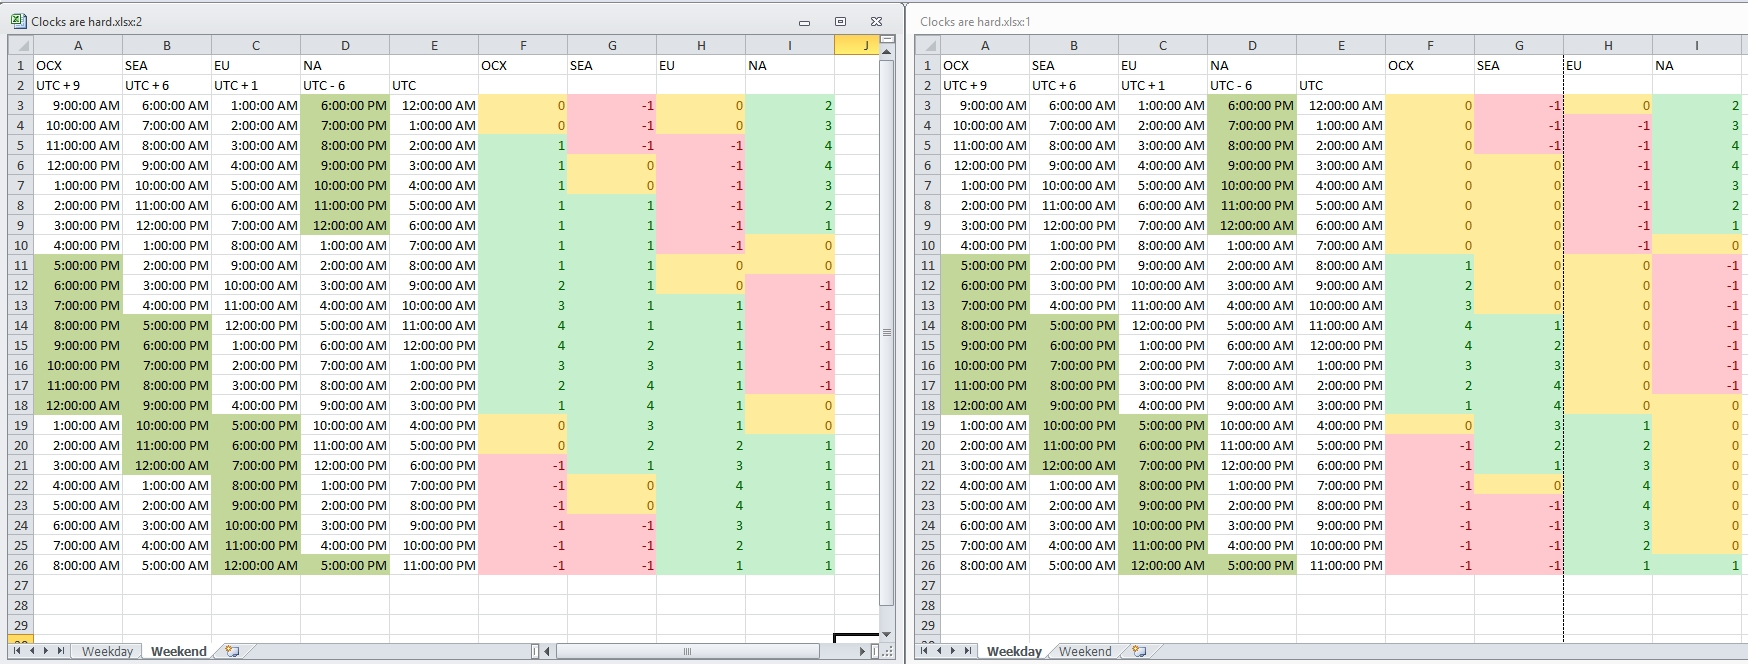Click cell C1 labeled EU in the xlsx:1 window
1748x664 pixels.
pos(1163,65)
